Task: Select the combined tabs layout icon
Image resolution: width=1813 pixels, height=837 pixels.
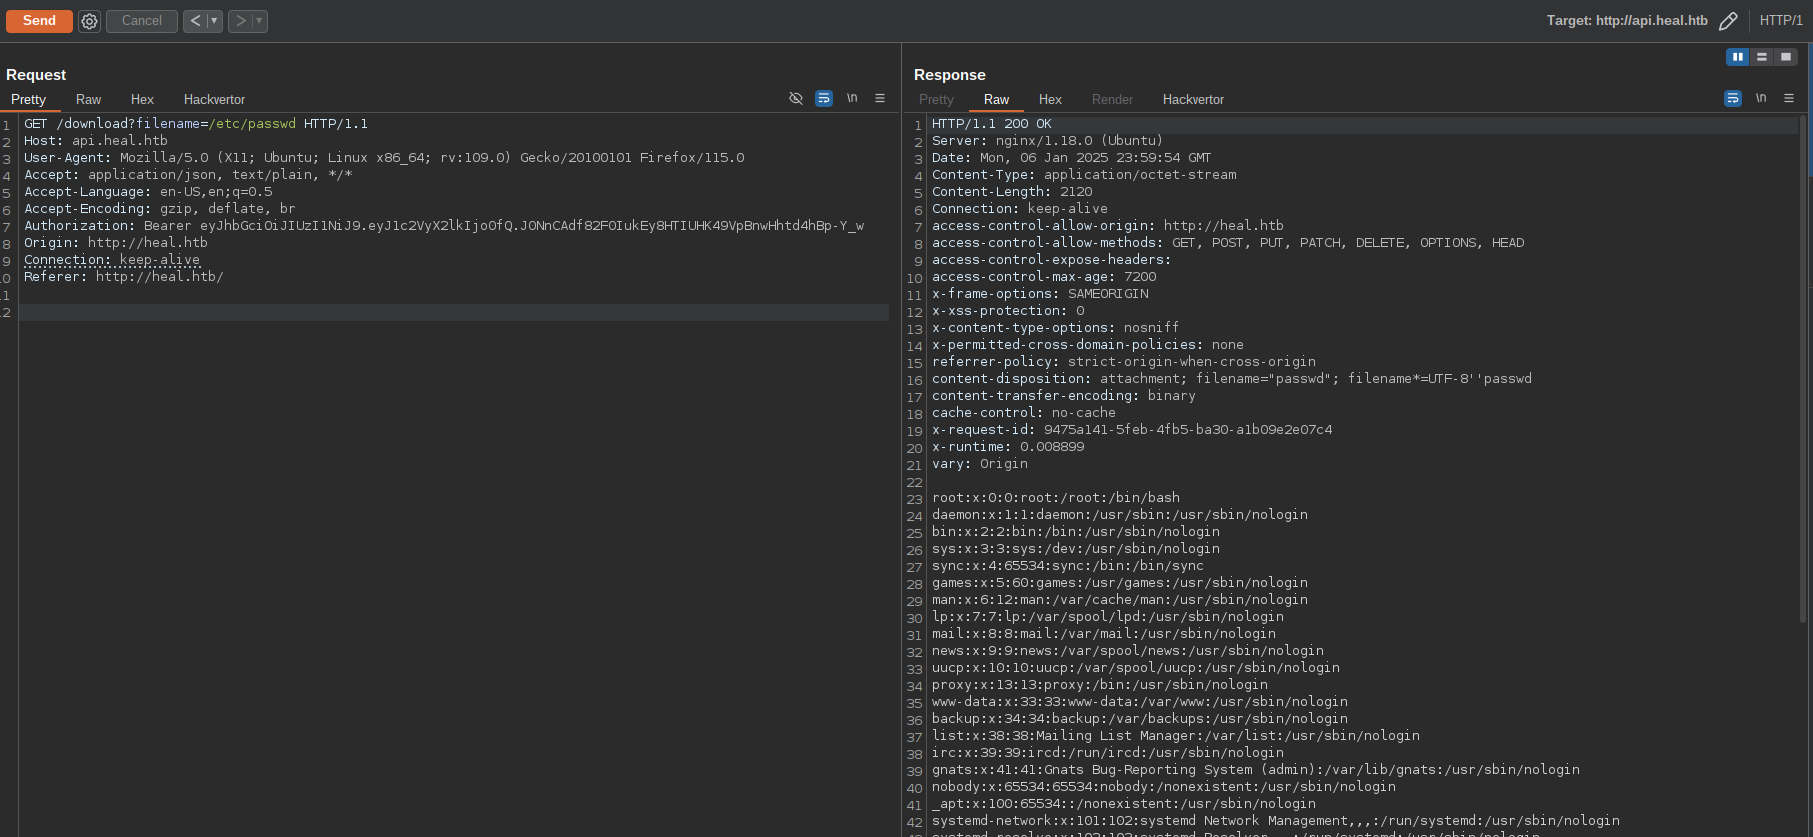Action: 1786,57
